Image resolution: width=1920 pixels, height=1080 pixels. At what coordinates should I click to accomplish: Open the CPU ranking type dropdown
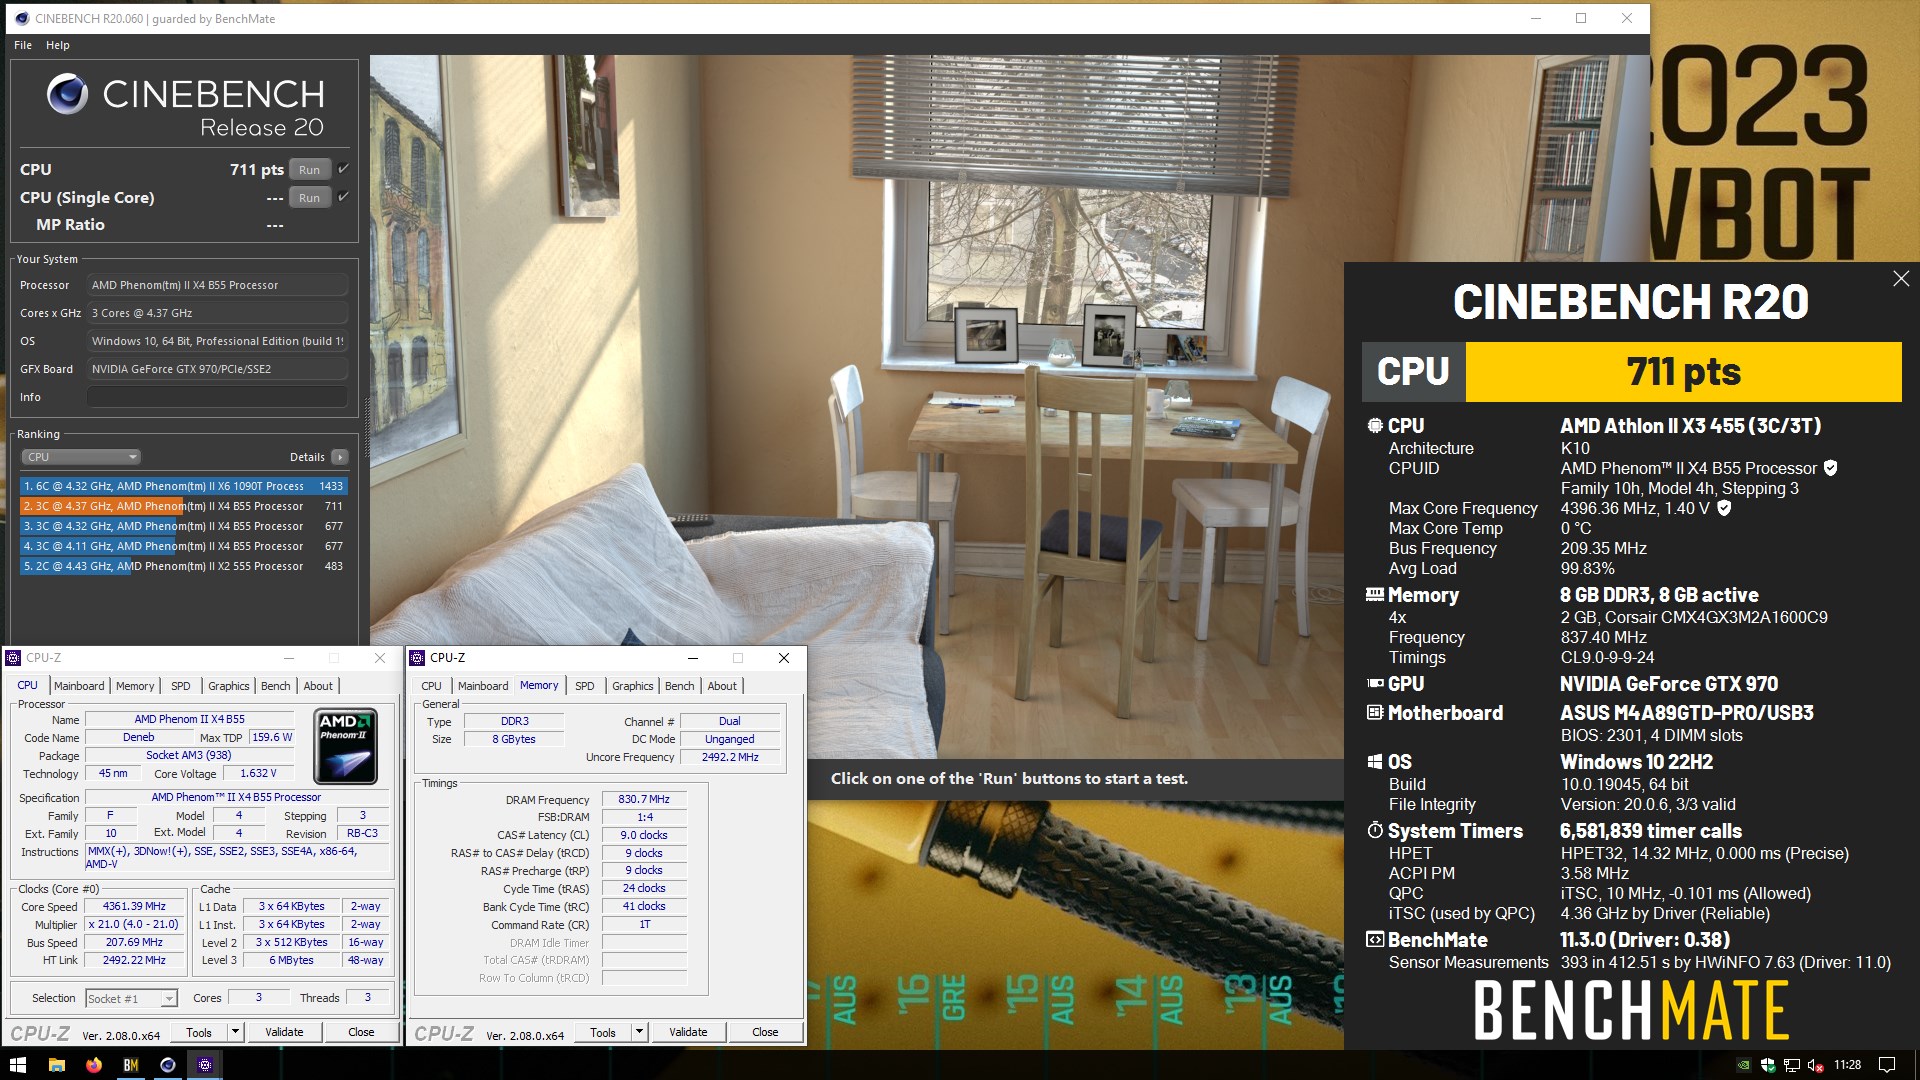pos(81,457)
